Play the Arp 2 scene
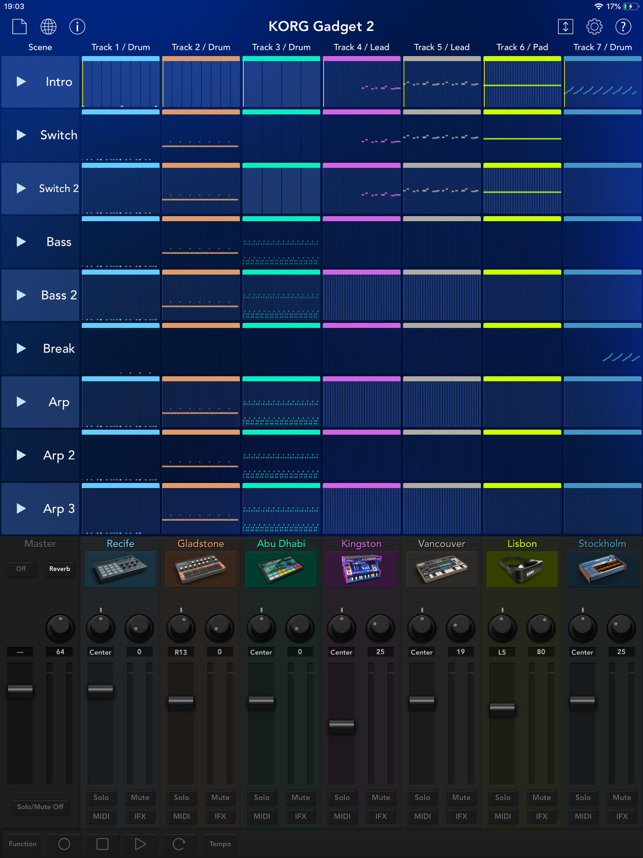The width and height of the screenshot is (643, 858). click(21, 455)
